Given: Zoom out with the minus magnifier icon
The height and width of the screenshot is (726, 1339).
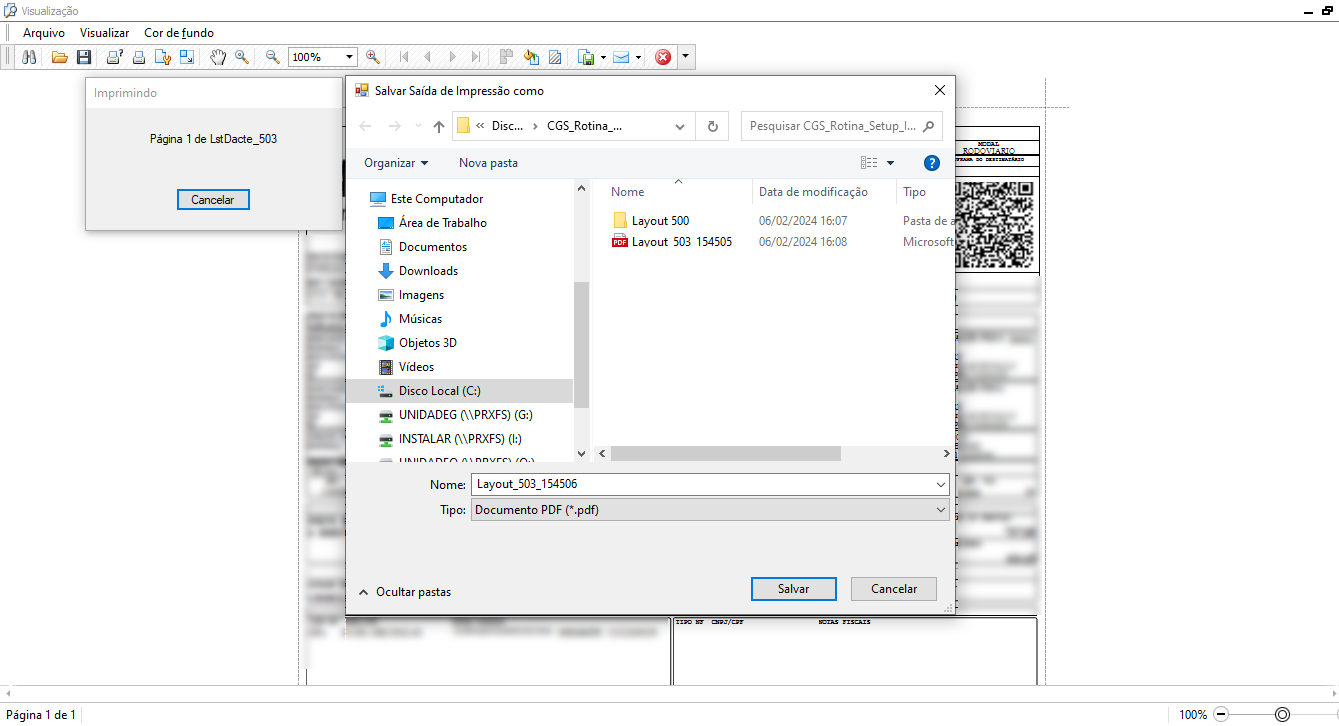Looking at the screenshot, I should [273, 57].
